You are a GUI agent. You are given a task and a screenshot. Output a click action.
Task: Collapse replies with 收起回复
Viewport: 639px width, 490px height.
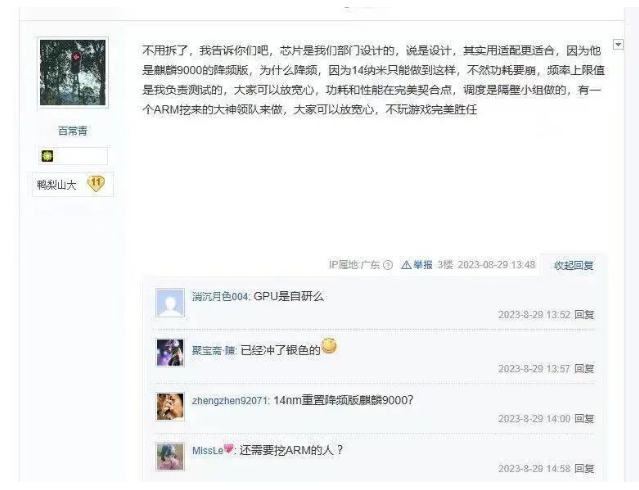click(x=573, y=265)
